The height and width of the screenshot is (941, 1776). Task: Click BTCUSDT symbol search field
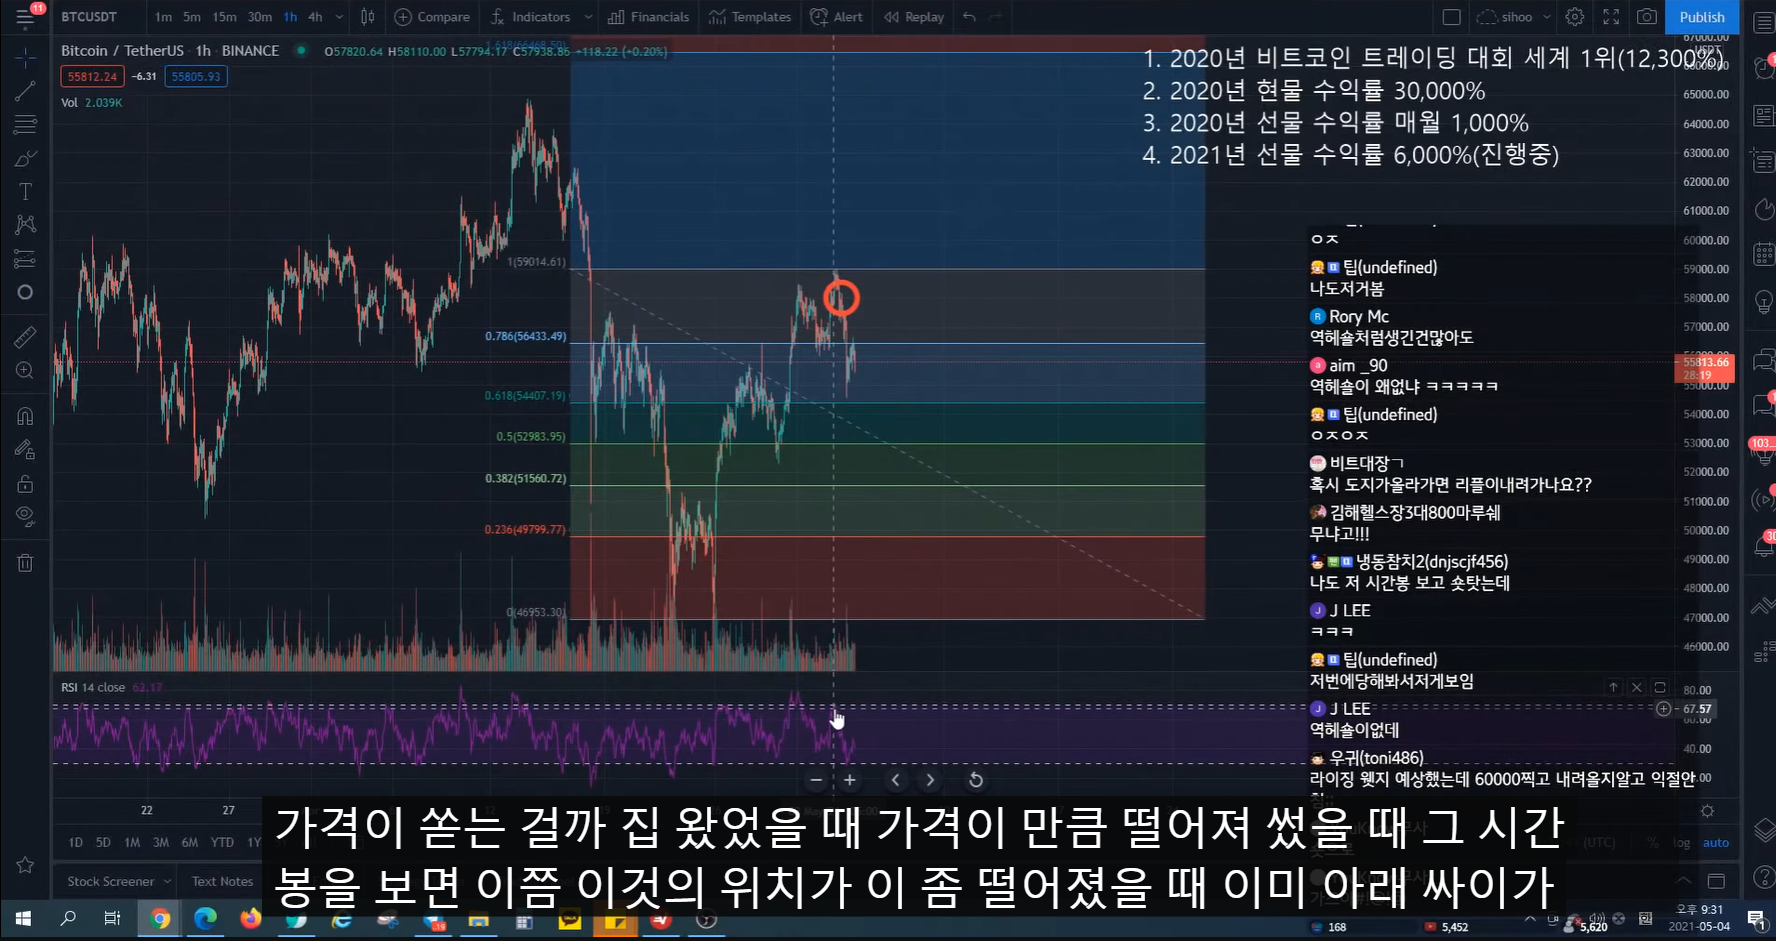click(89, 17)
